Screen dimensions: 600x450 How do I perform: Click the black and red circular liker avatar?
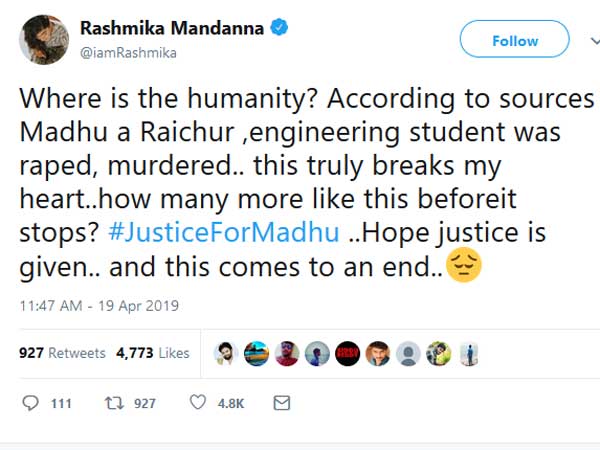pyautogui.click(x=347, y=353)
